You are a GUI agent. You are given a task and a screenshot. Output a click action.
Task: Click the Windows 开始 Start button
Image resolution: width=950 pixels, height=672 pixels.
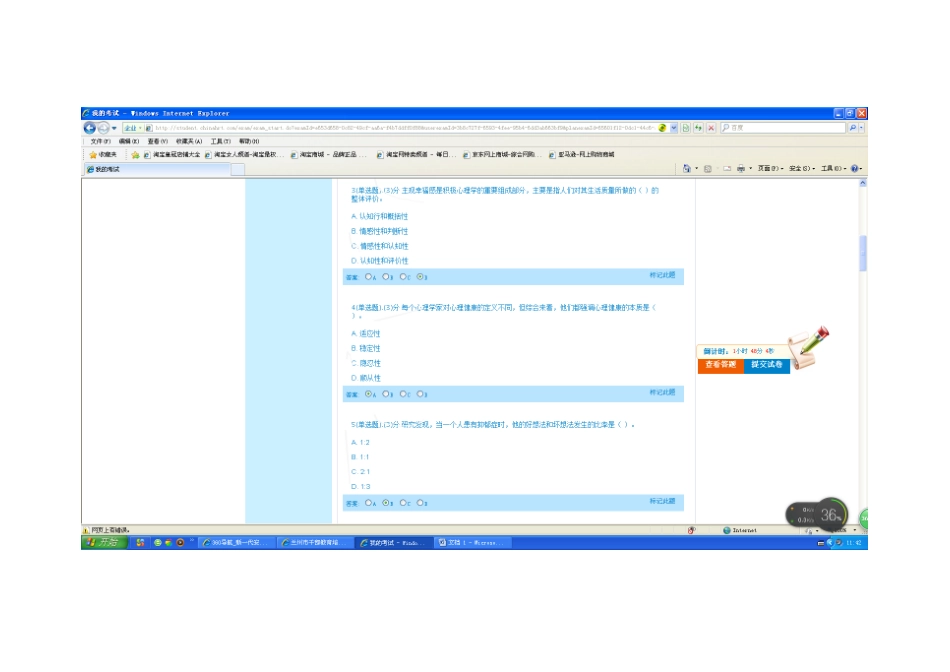102,542
